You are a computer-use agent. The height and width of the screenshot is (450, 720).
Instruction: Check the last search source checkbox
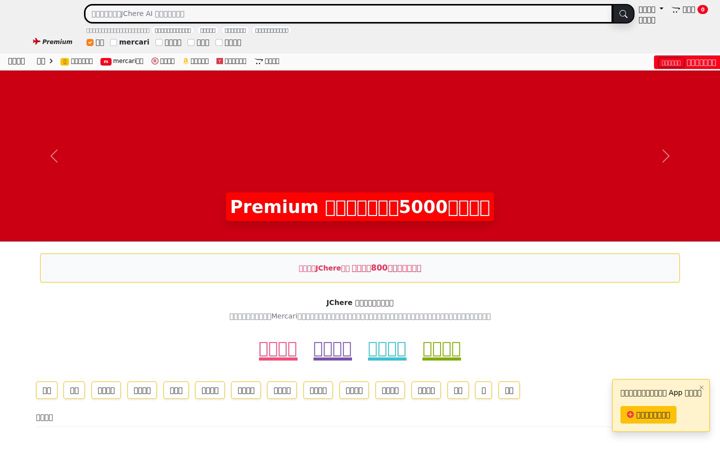tap(219, 42)
